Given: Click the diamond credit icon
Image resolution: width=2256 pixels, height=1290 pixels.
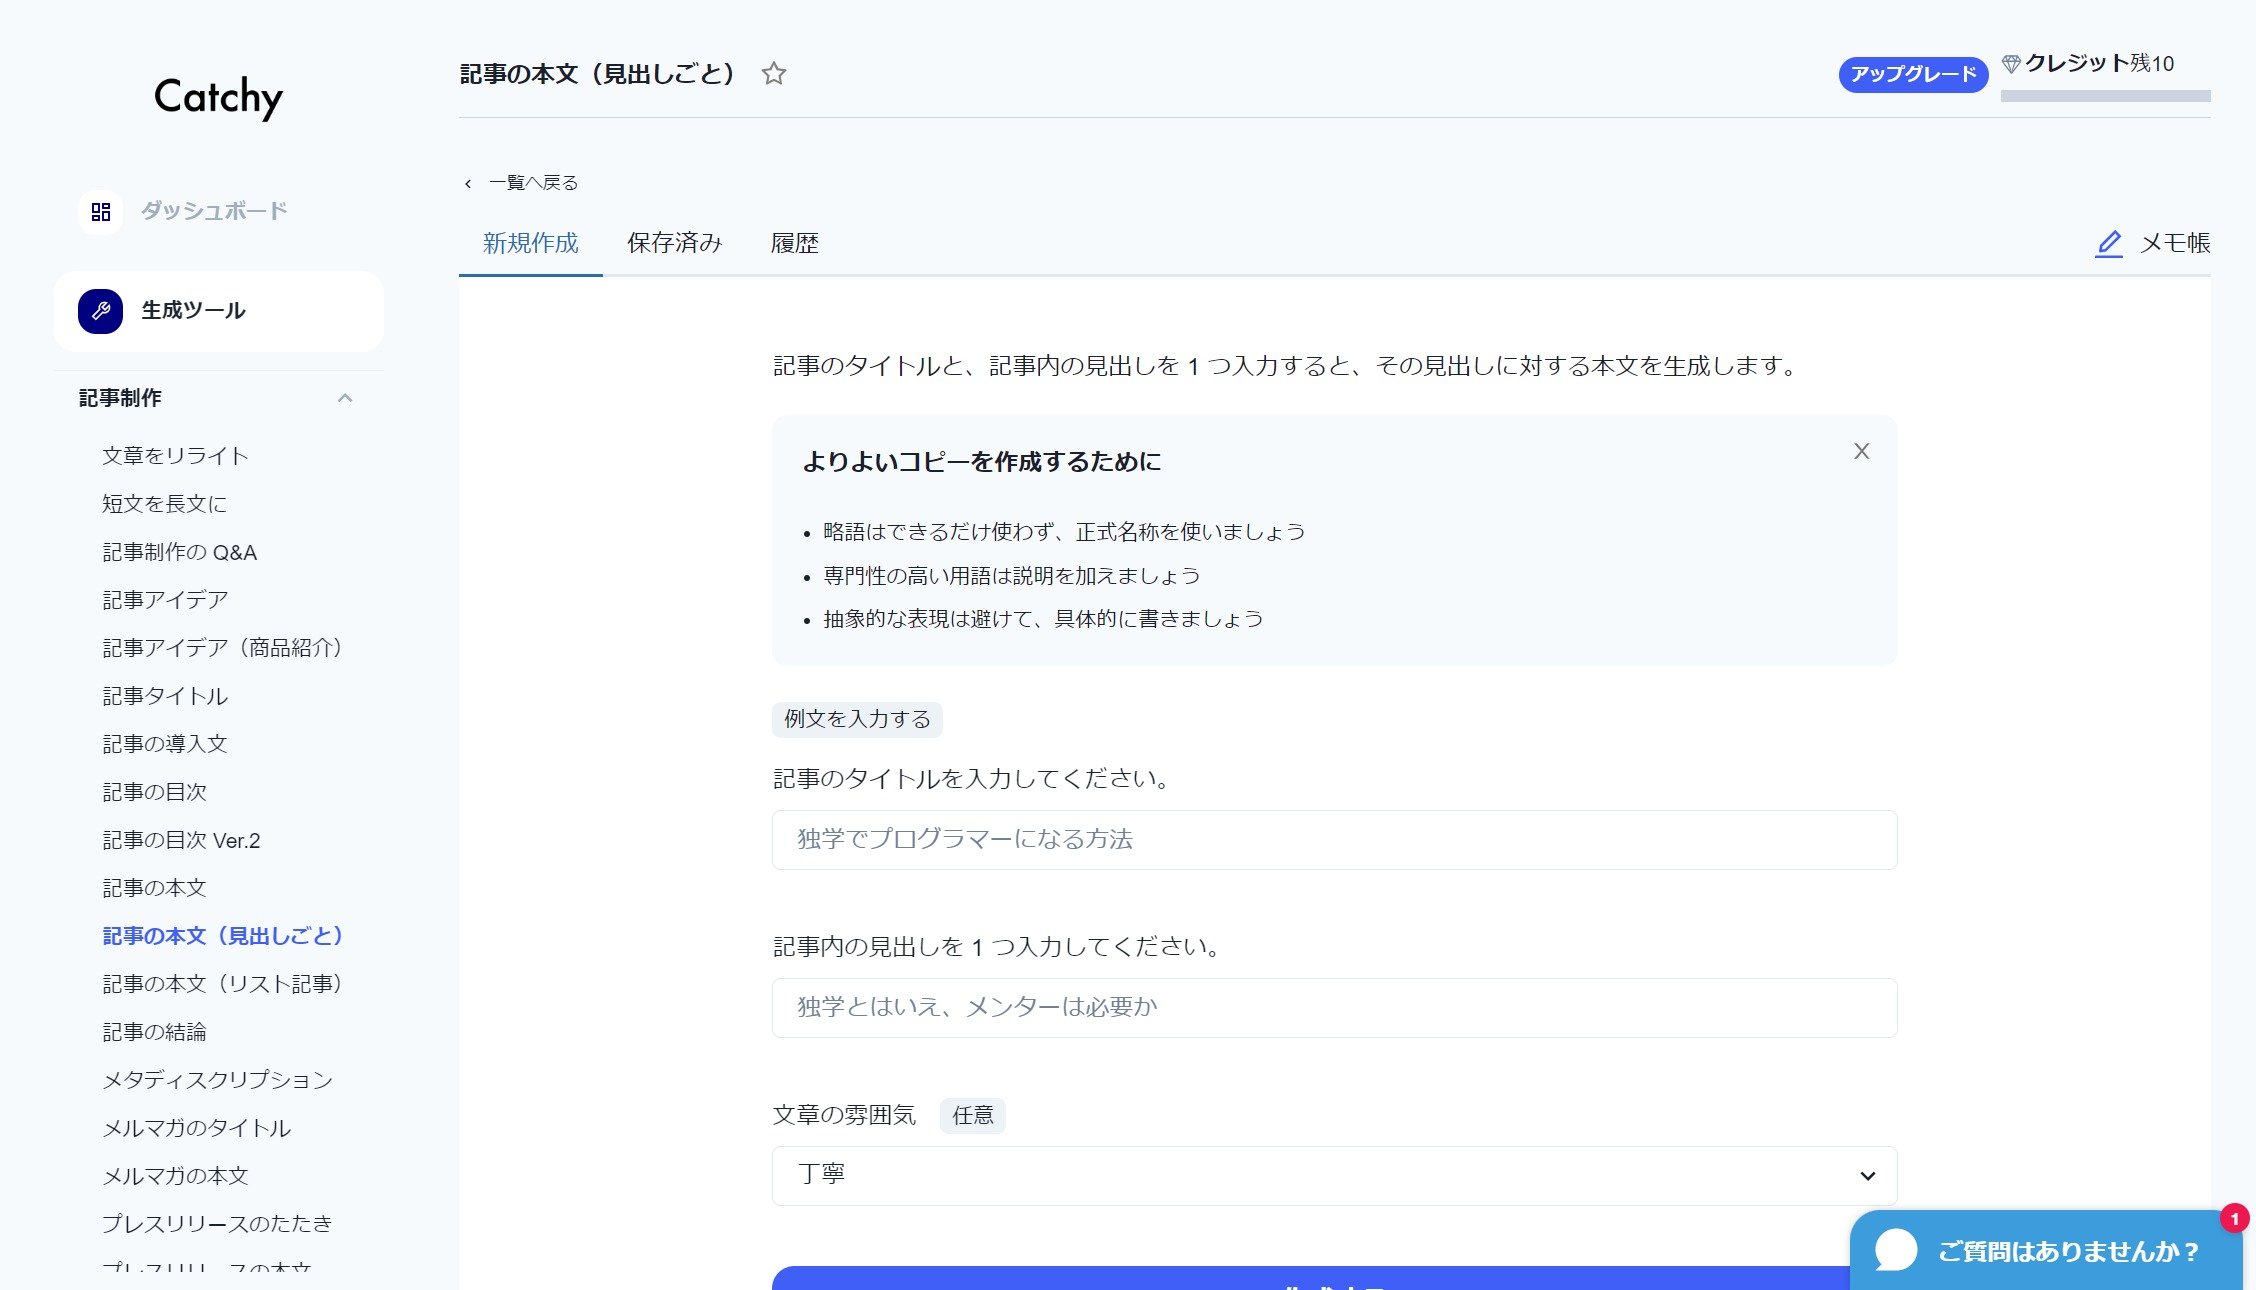Looking at the screenshot, I should tap(2011, 64).
